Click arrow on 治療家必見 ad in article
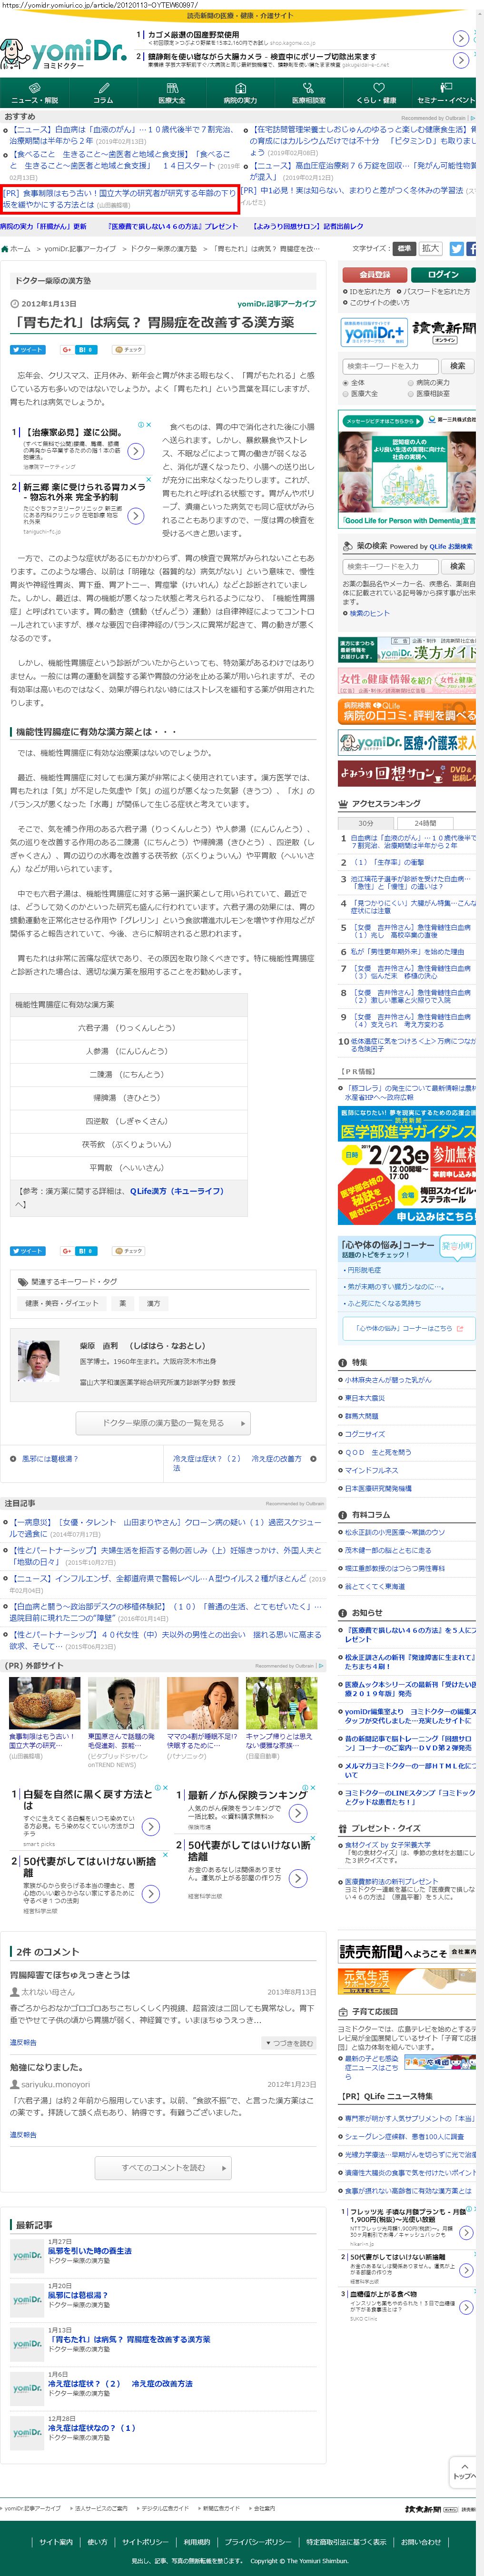The height and width of the screenshot is (2576, 484). [135, 452]
